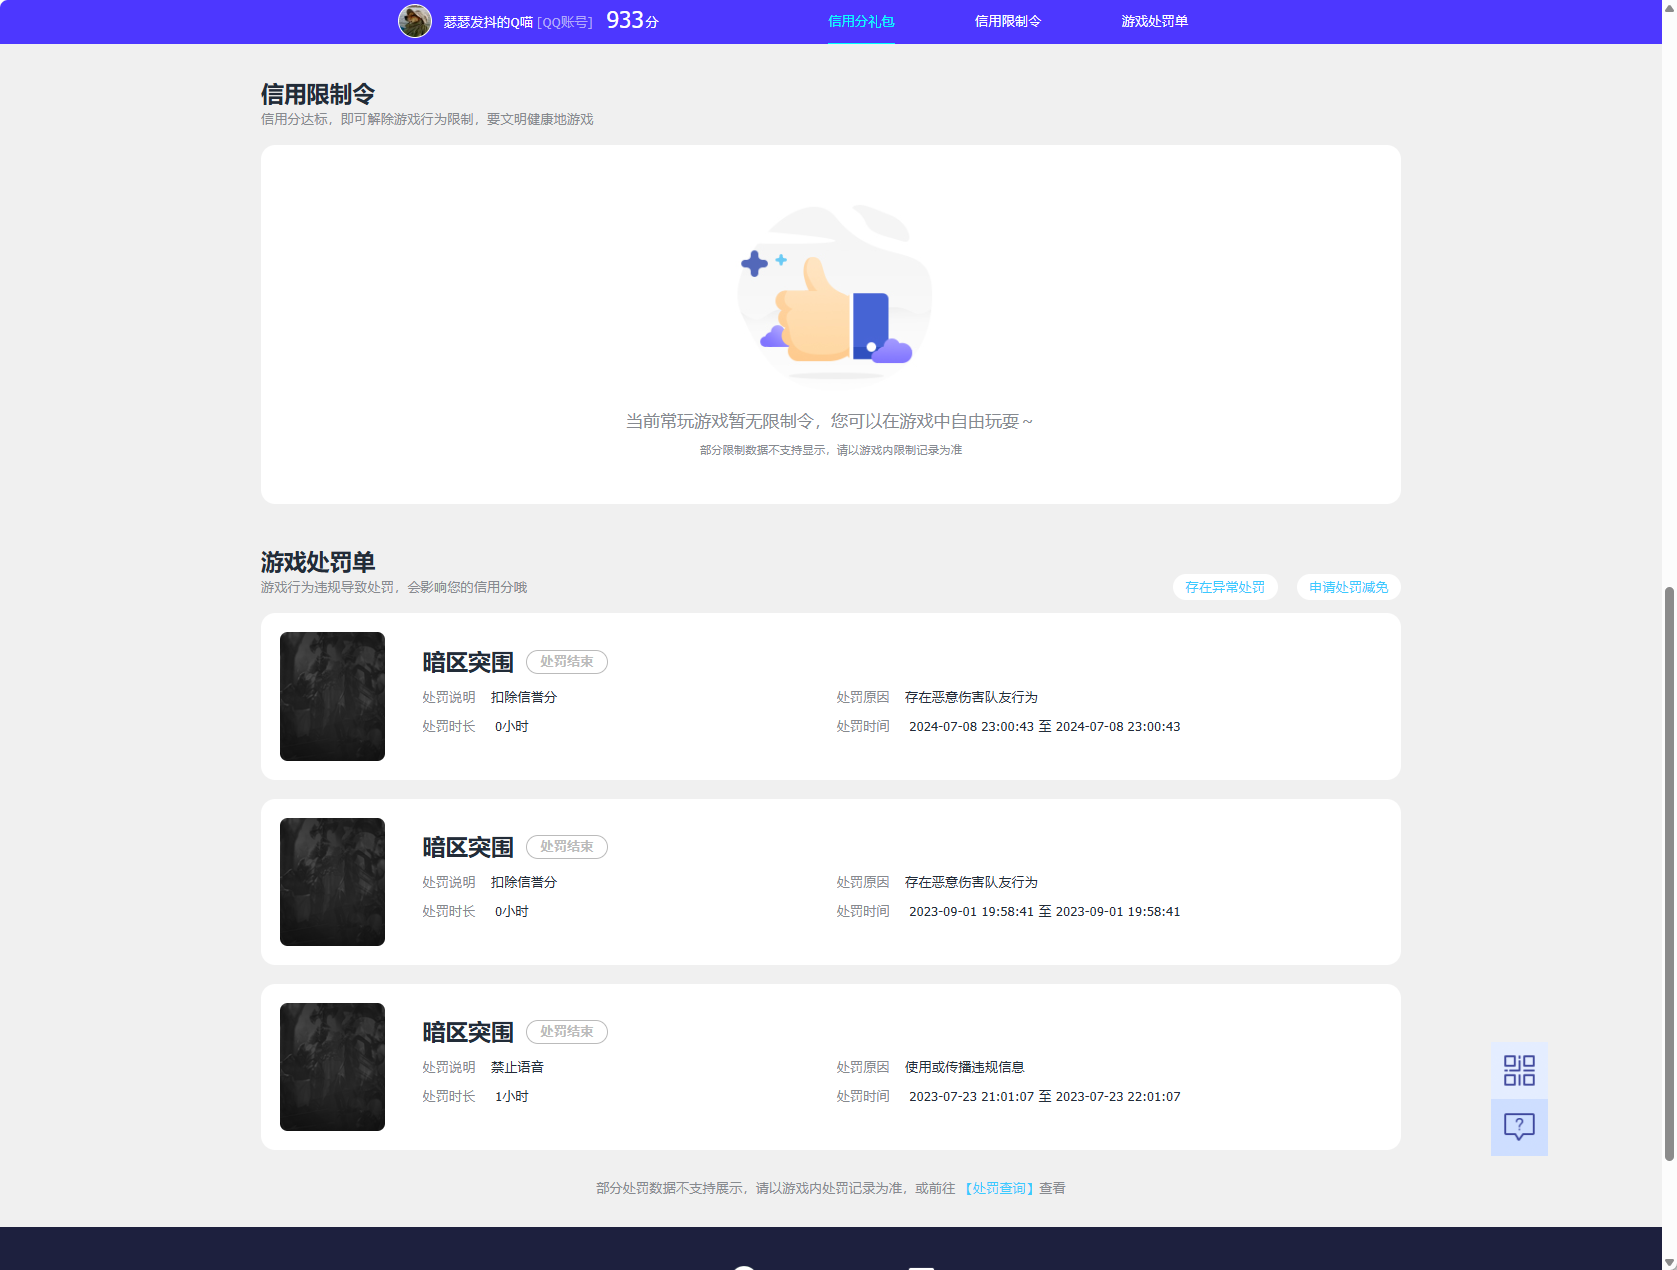Click game thumbnail of 2024-07-08 penalty
Image resolution: width=1677 pixels, height=1270 pixels.
[x=332, y=696]
